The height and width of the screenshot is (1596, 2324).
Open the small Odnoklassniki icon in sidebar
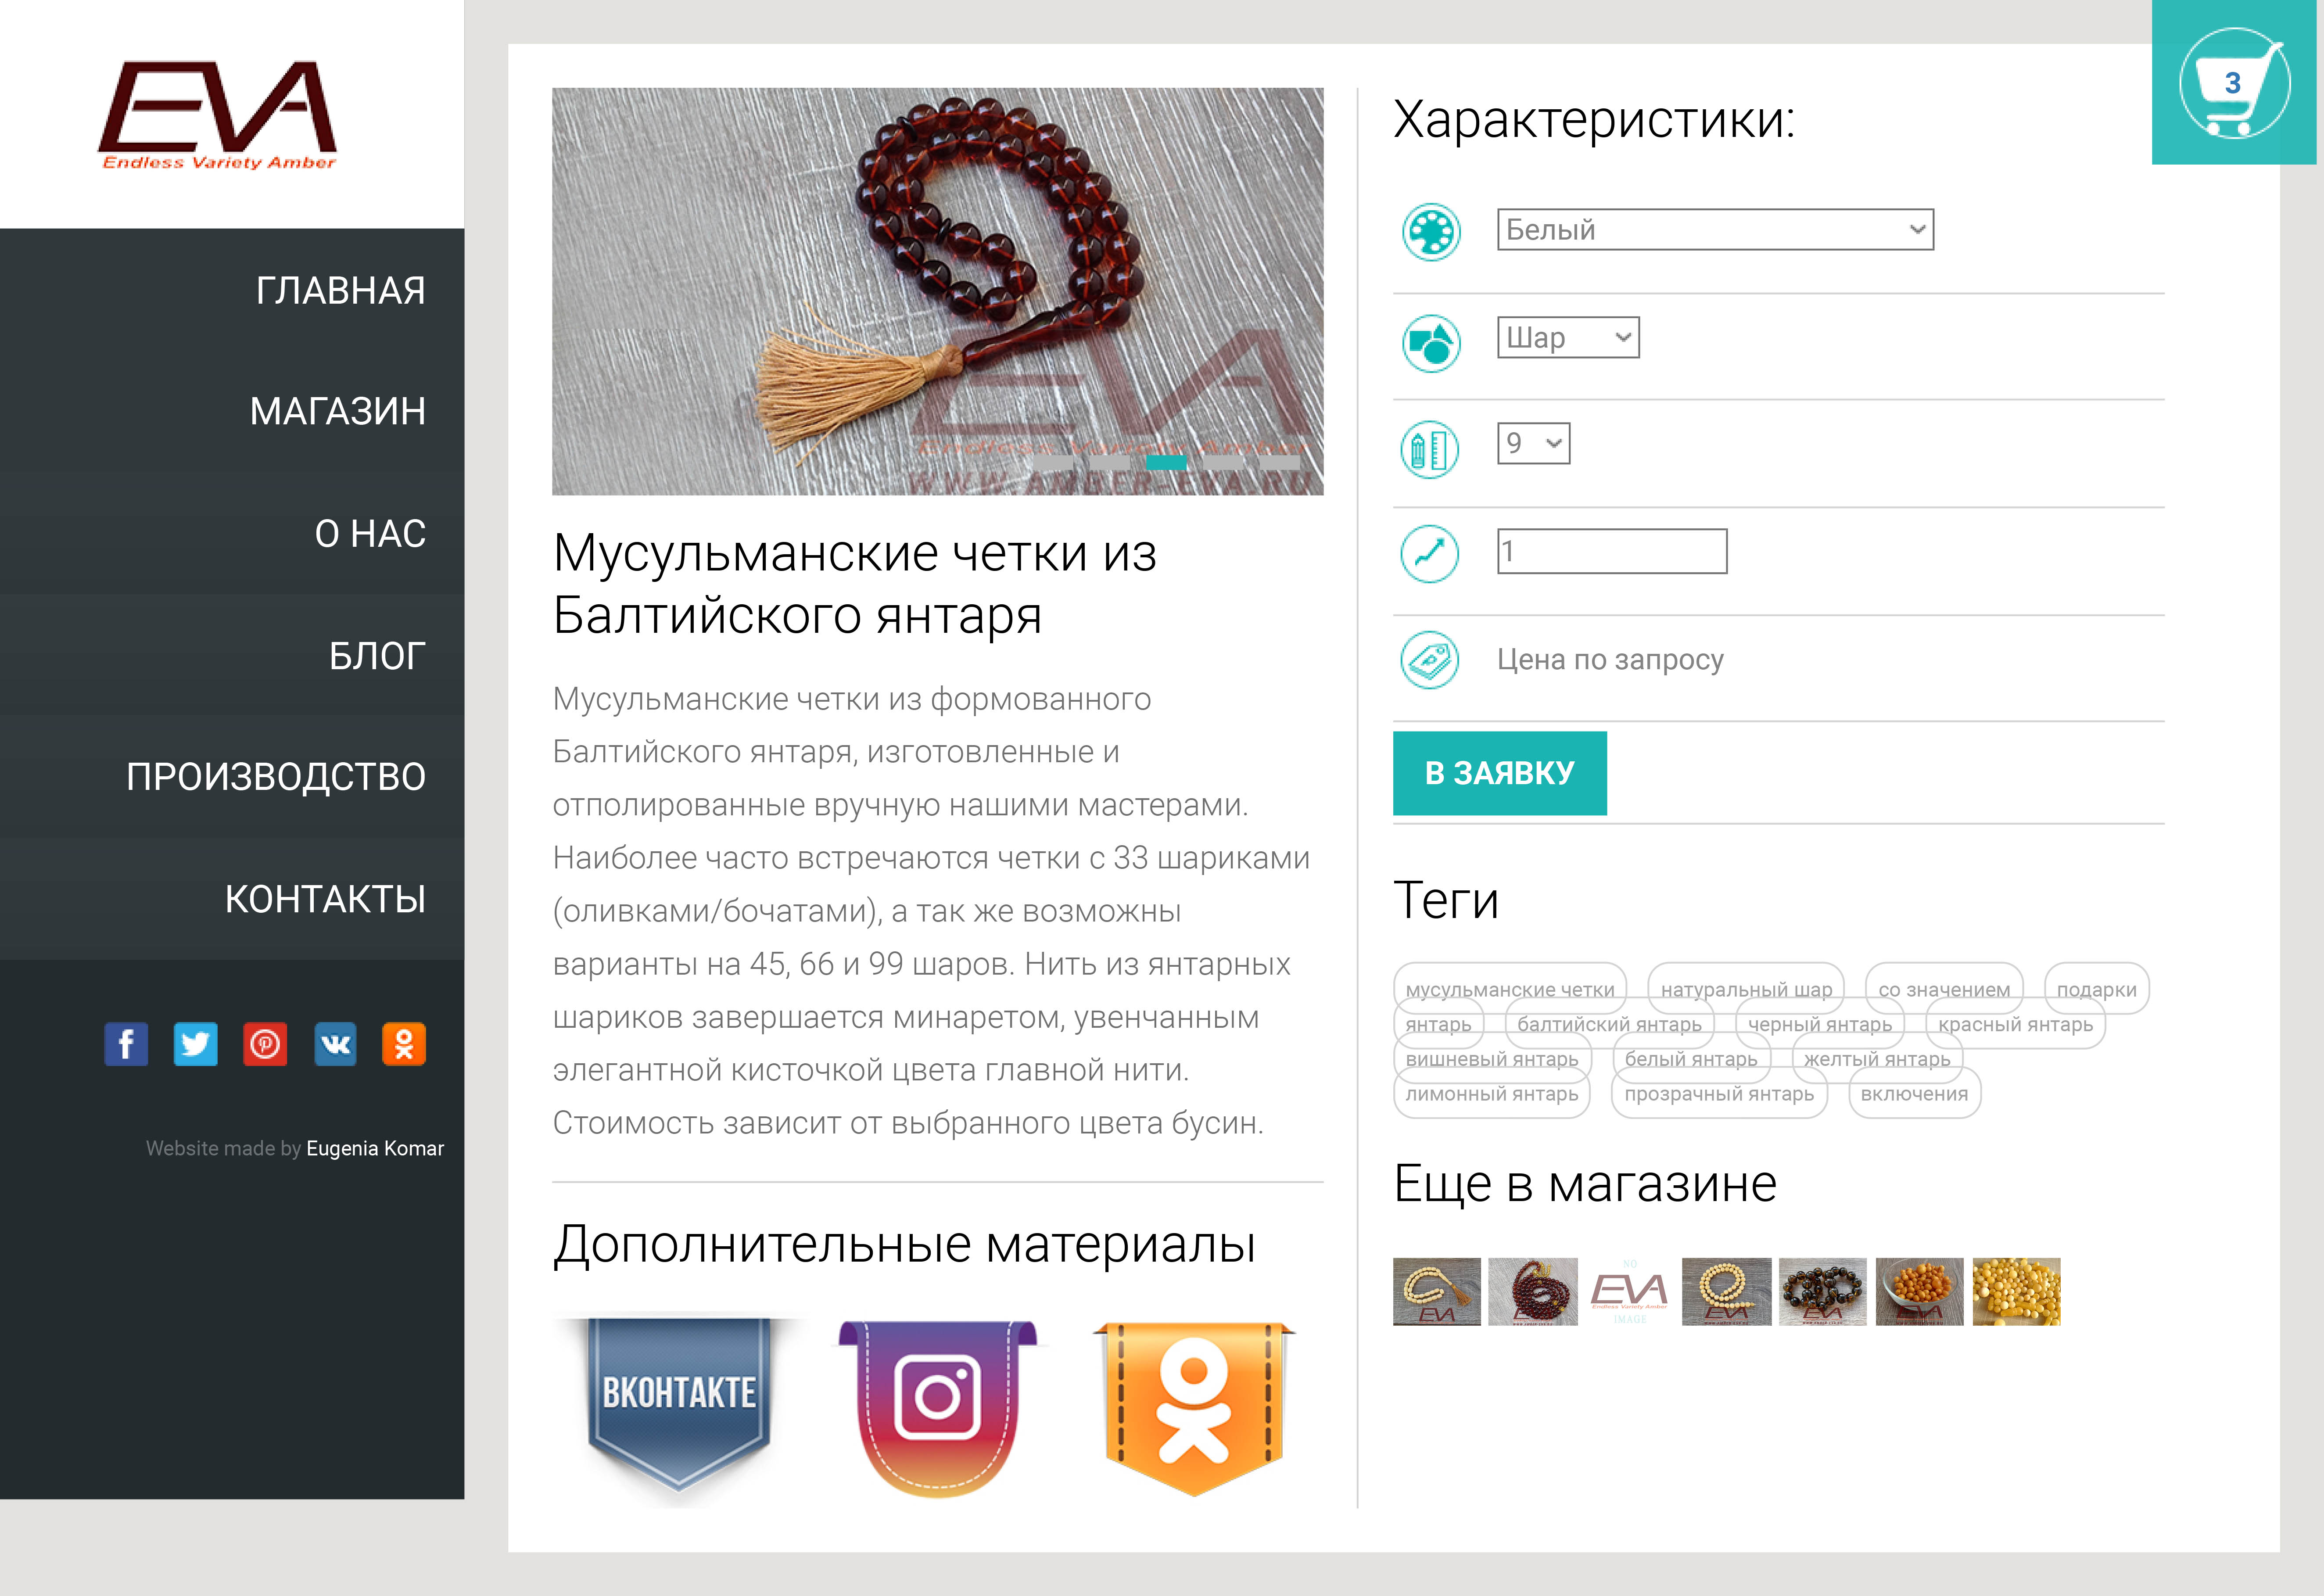point(404,1044)
